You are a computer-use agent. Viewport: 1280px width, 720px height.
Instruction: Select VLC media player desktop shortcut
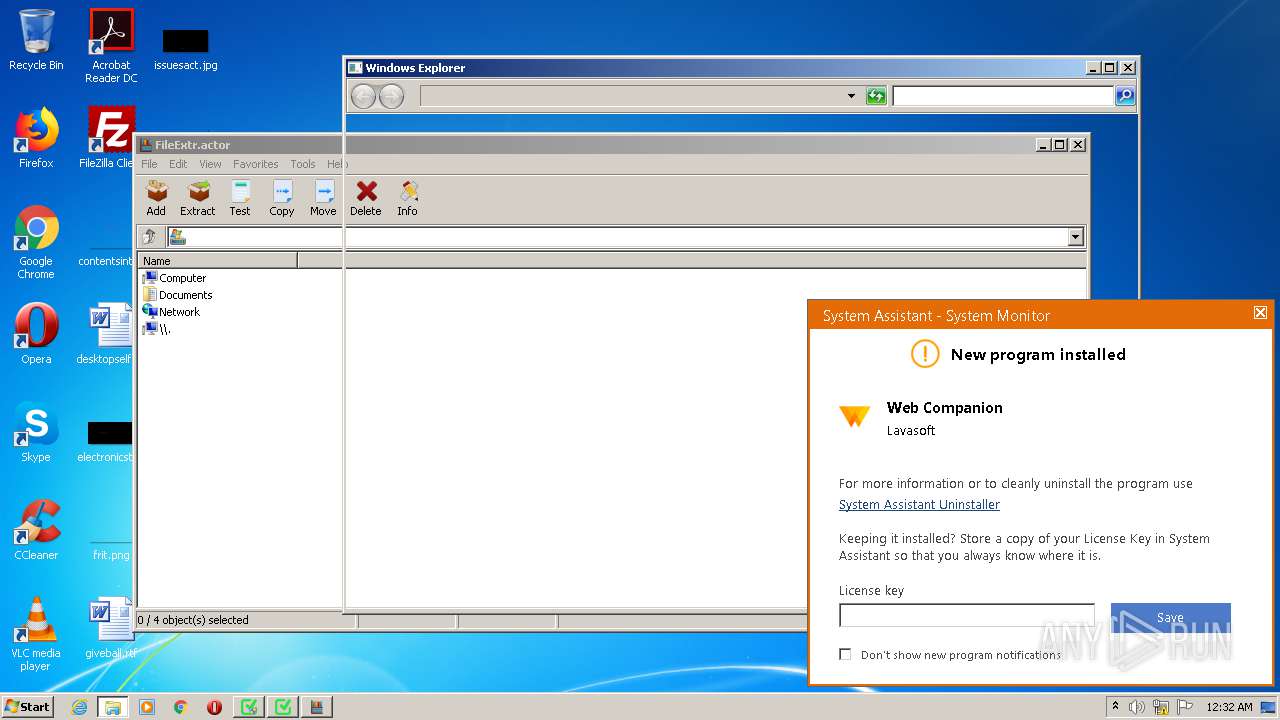pos(36,634)
